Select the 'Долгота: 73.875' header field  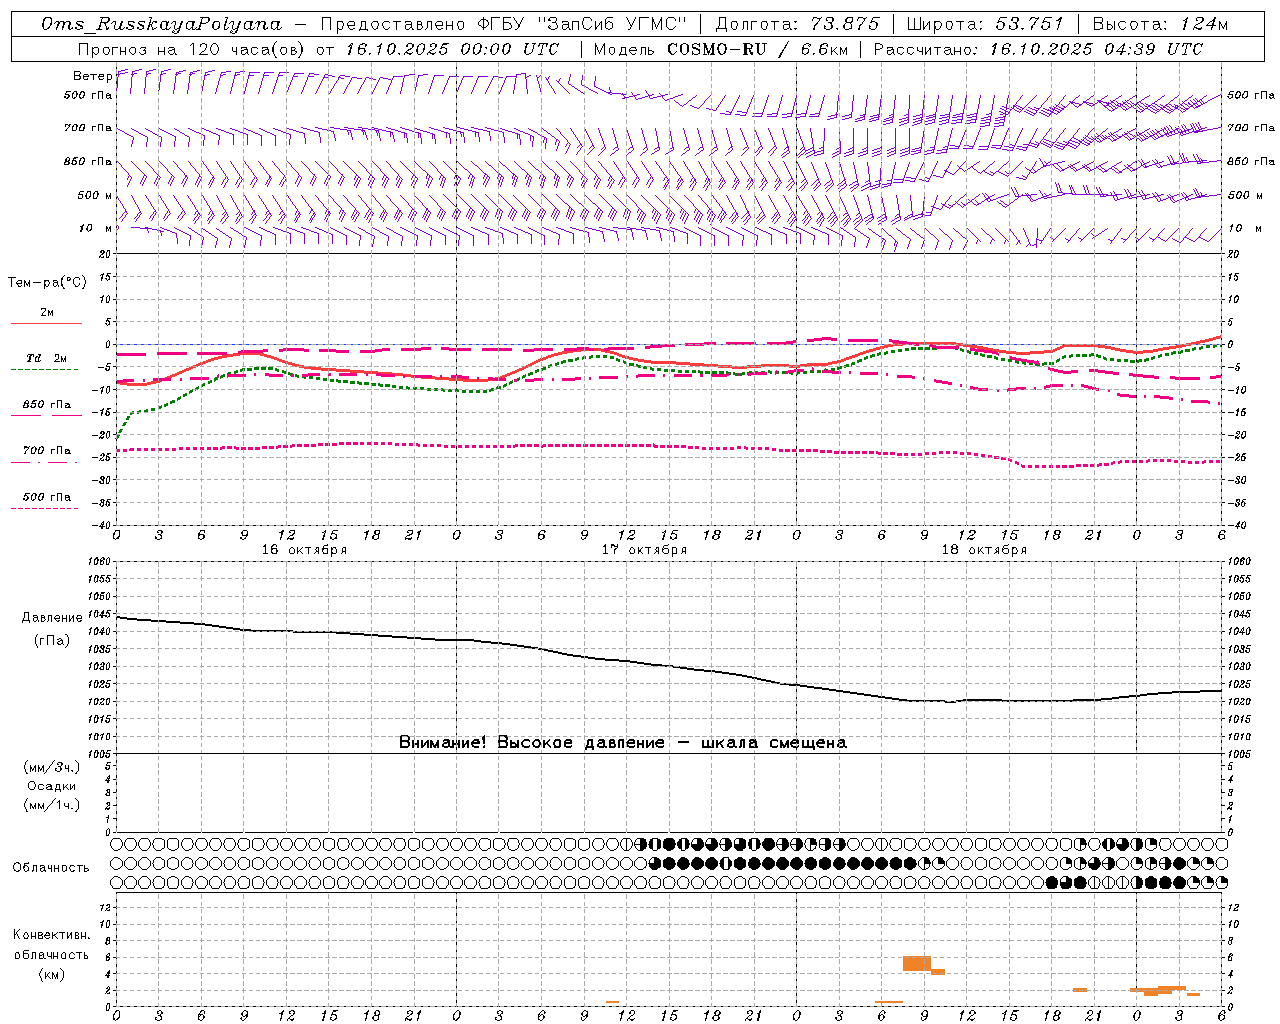click(798, 24)
